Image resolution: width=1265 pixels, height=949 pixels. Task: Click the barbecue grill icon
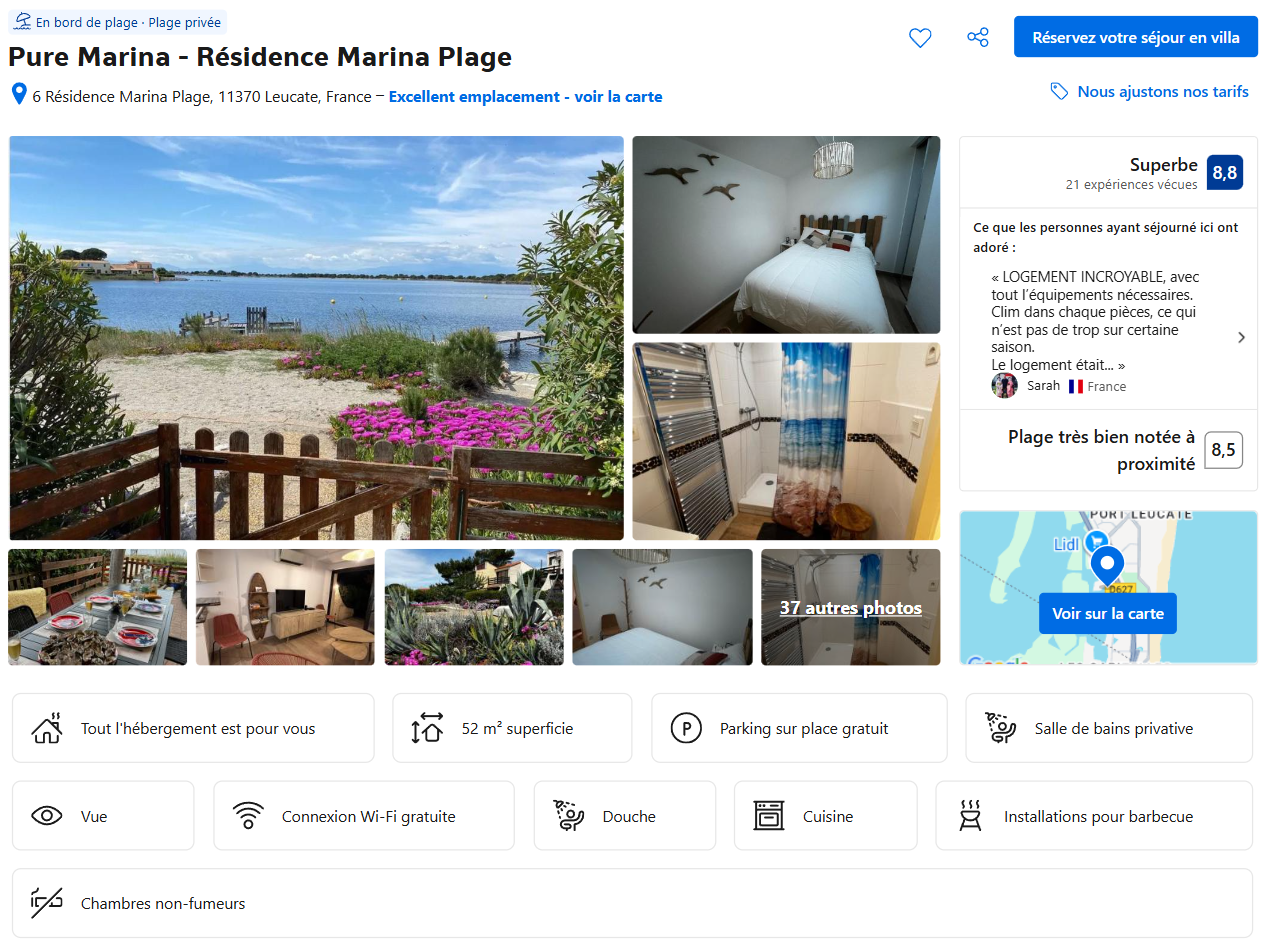click(970, 816)
